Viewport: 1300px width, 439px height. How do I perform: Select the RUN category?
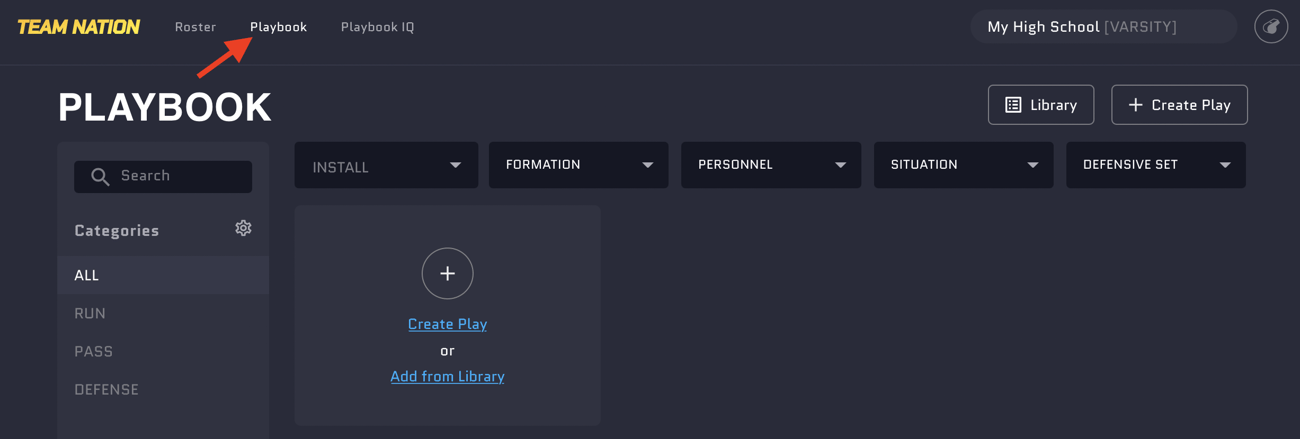coord(90,313)
